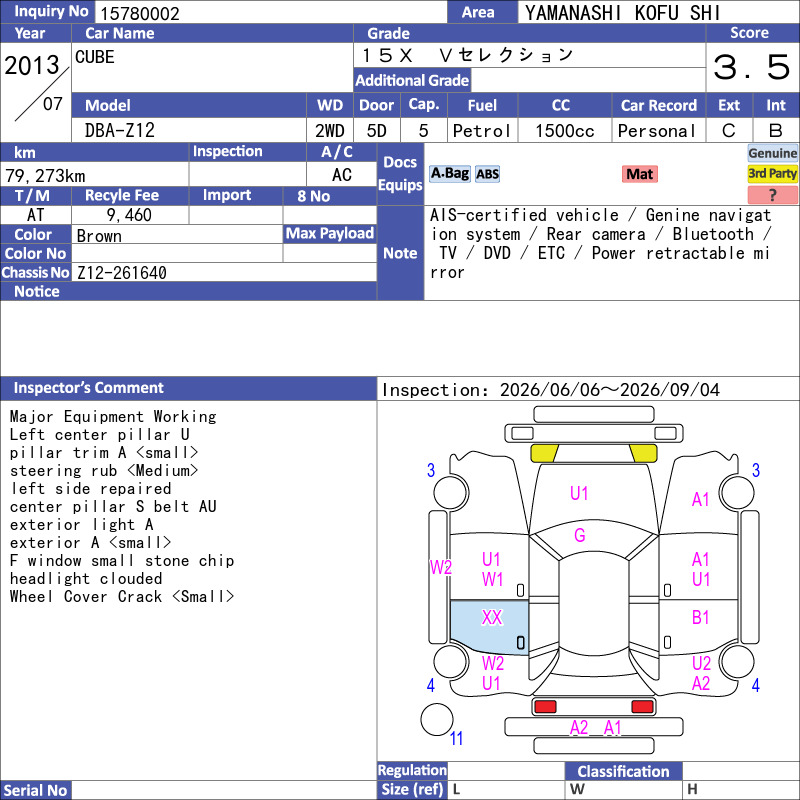
Task: Click the Additional Grade label
Action: tap(412, 81)
